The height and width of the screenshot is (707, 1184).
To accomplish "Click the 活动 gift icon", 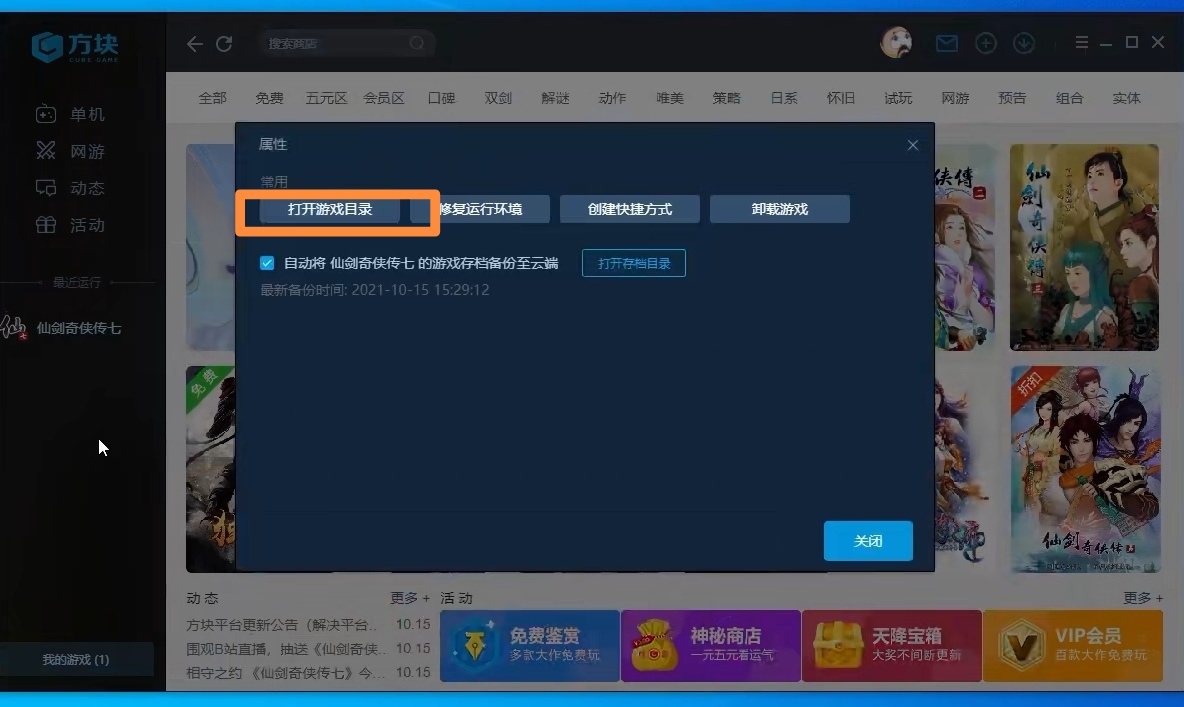I will (45, 224).
